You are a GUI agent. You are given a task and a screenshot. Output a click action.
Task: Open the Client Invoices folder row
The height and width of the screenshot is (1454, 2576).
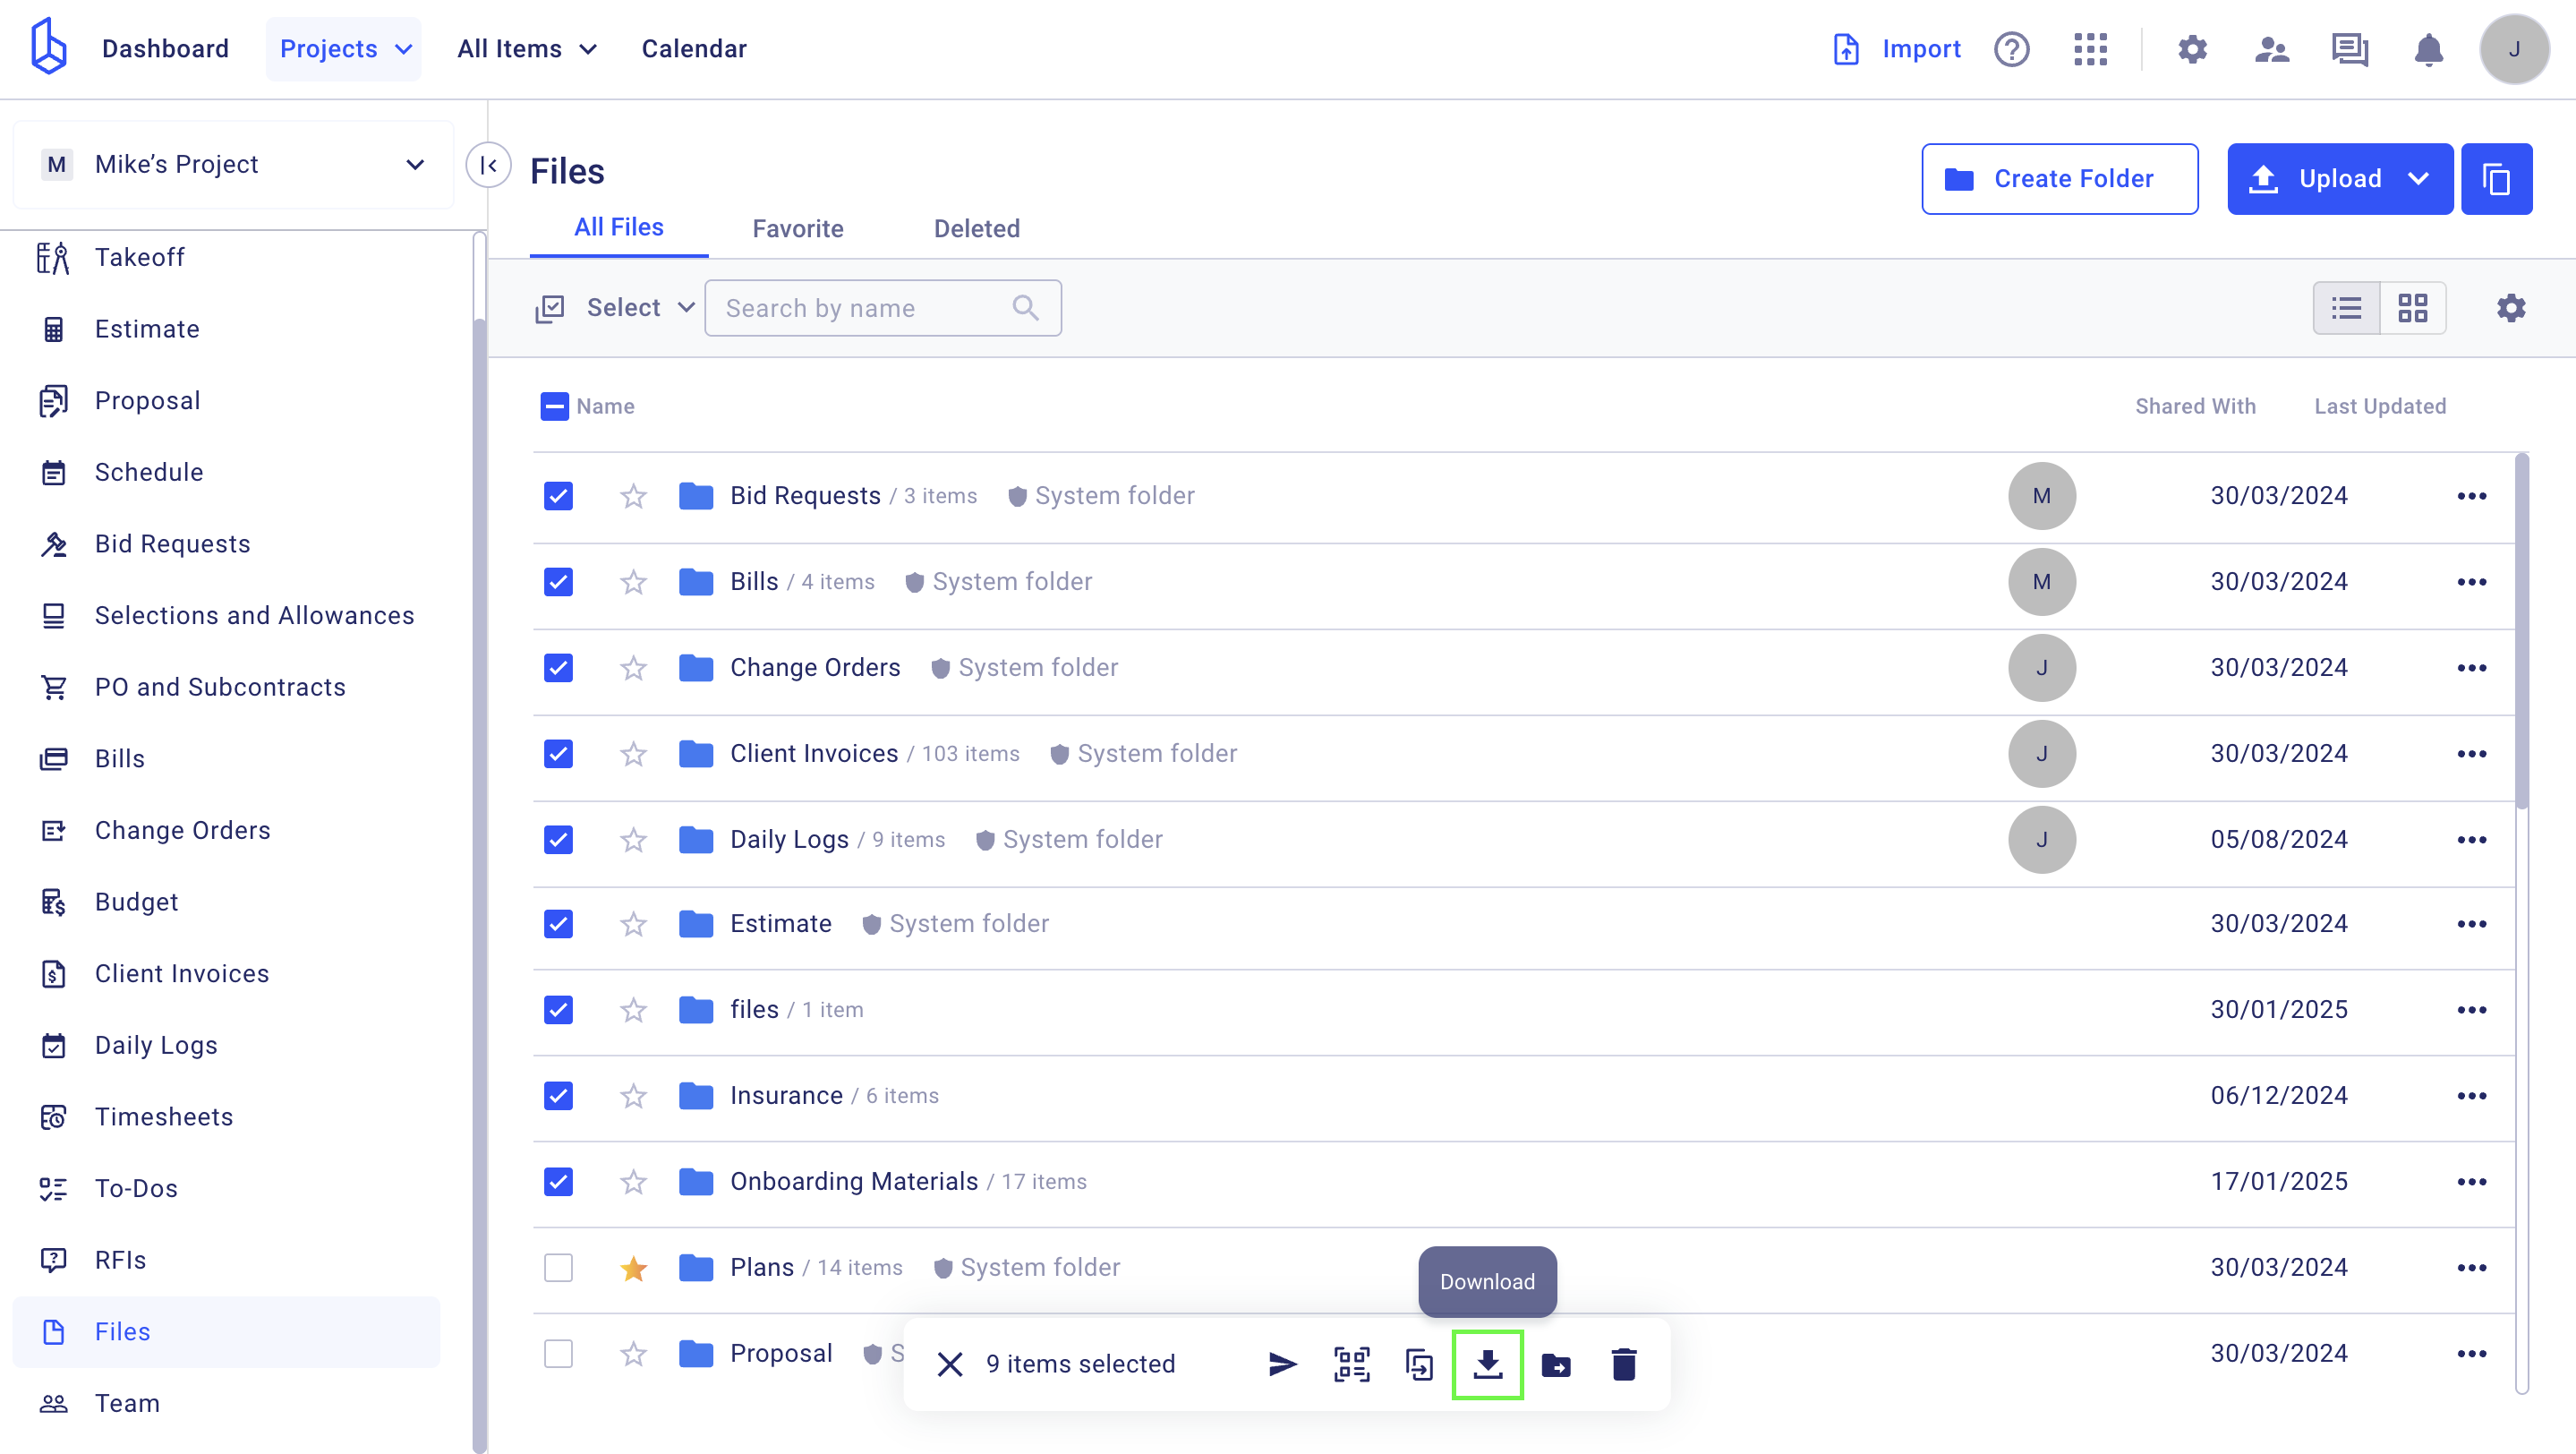[x=1523, y=754]
